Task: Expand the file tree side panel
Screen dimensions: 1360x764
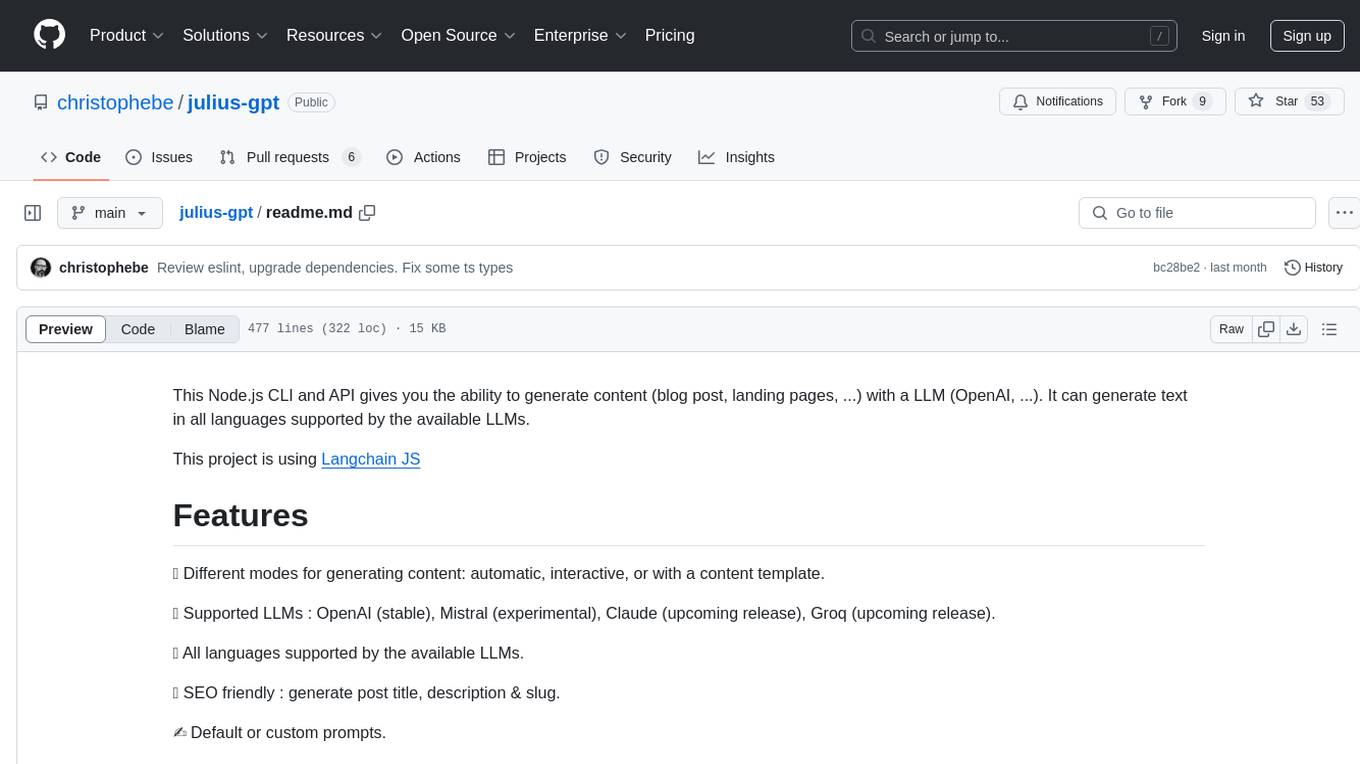Action: pos(33,213)
